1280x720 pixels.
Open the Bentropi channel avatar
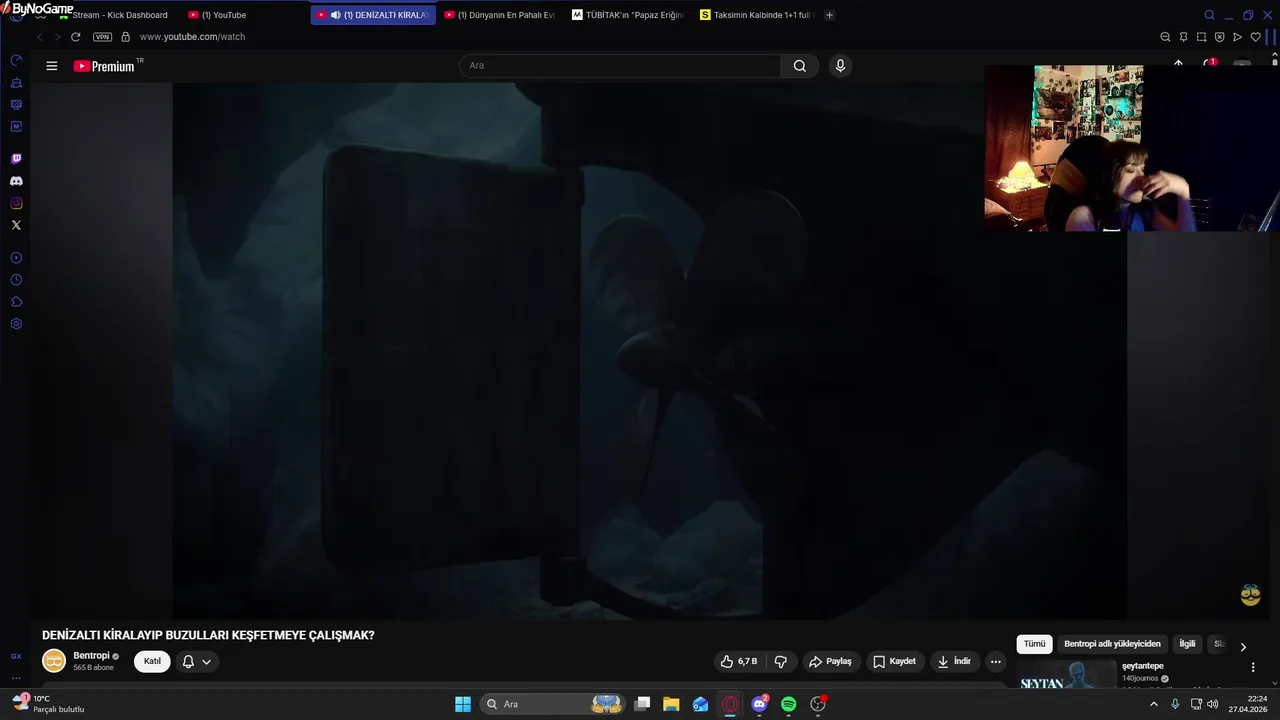(54, 661)
